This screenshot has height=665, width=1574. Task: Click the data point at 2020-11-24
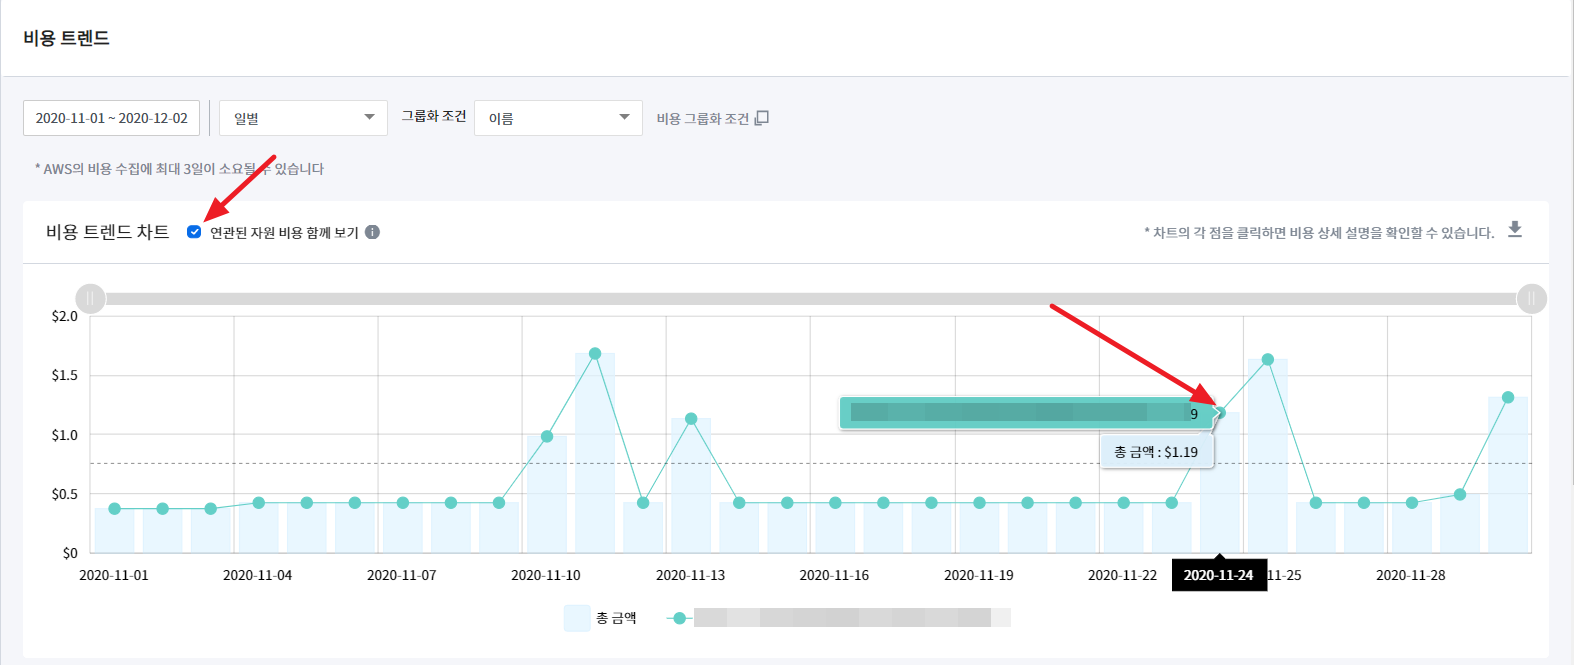pos(1219,412)
